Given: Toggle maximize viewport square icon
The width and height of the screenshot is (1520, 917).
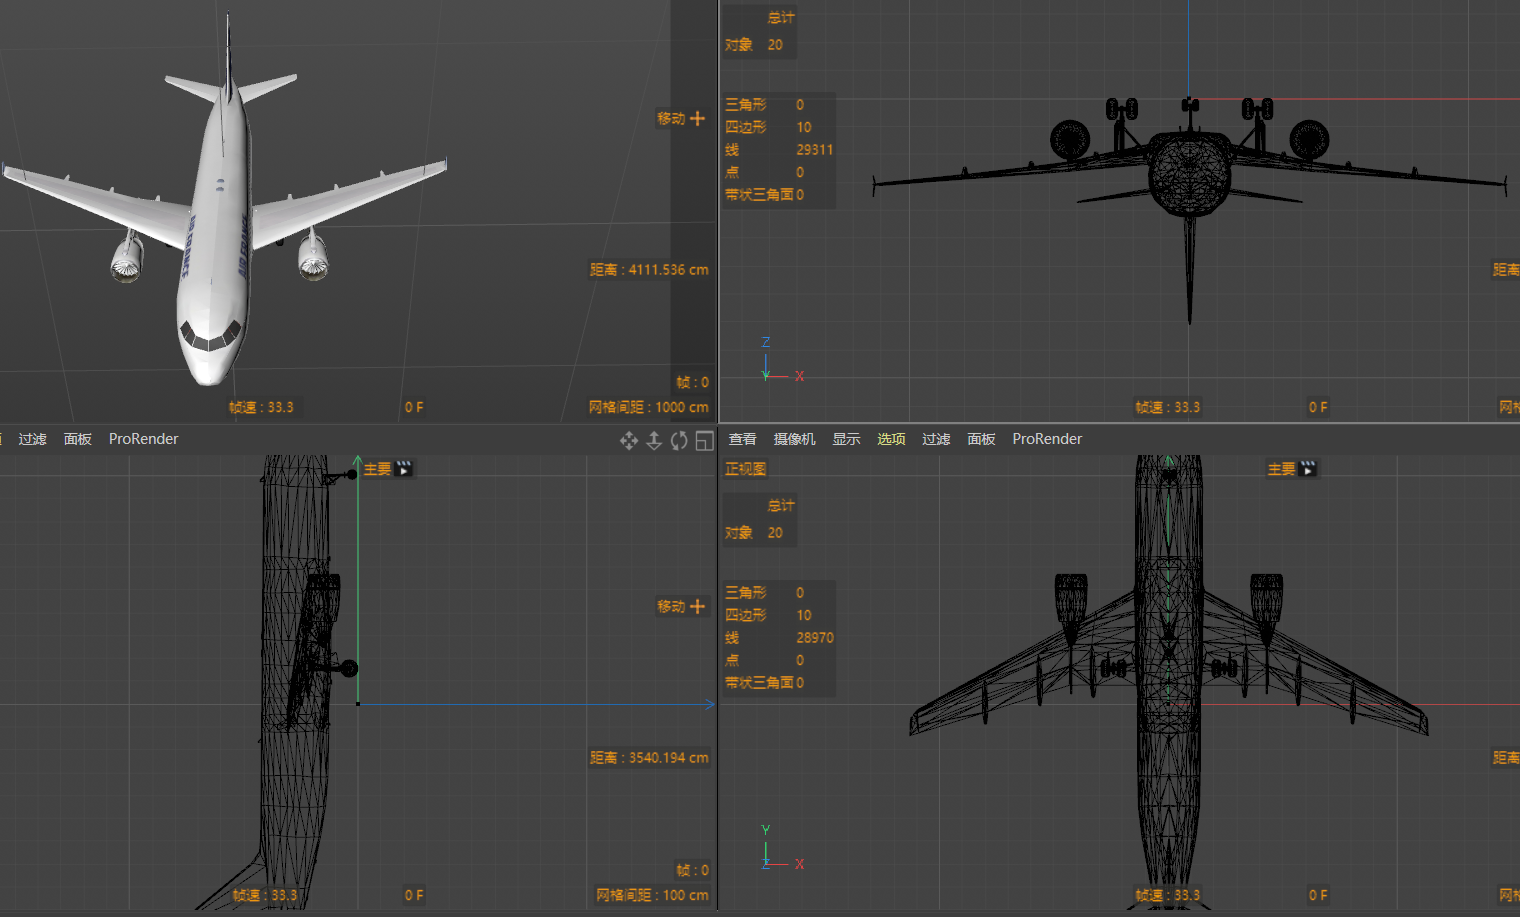Looking at the screenshot, I should (704, 441).
